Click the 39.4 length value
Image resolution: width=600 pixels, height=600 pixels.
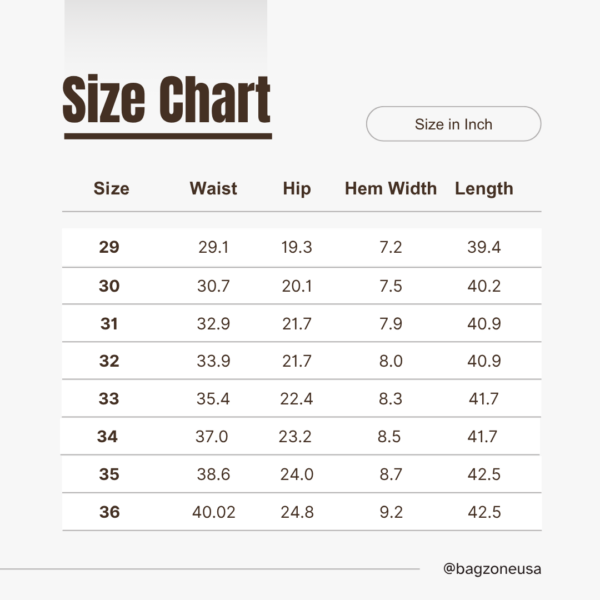484,247
